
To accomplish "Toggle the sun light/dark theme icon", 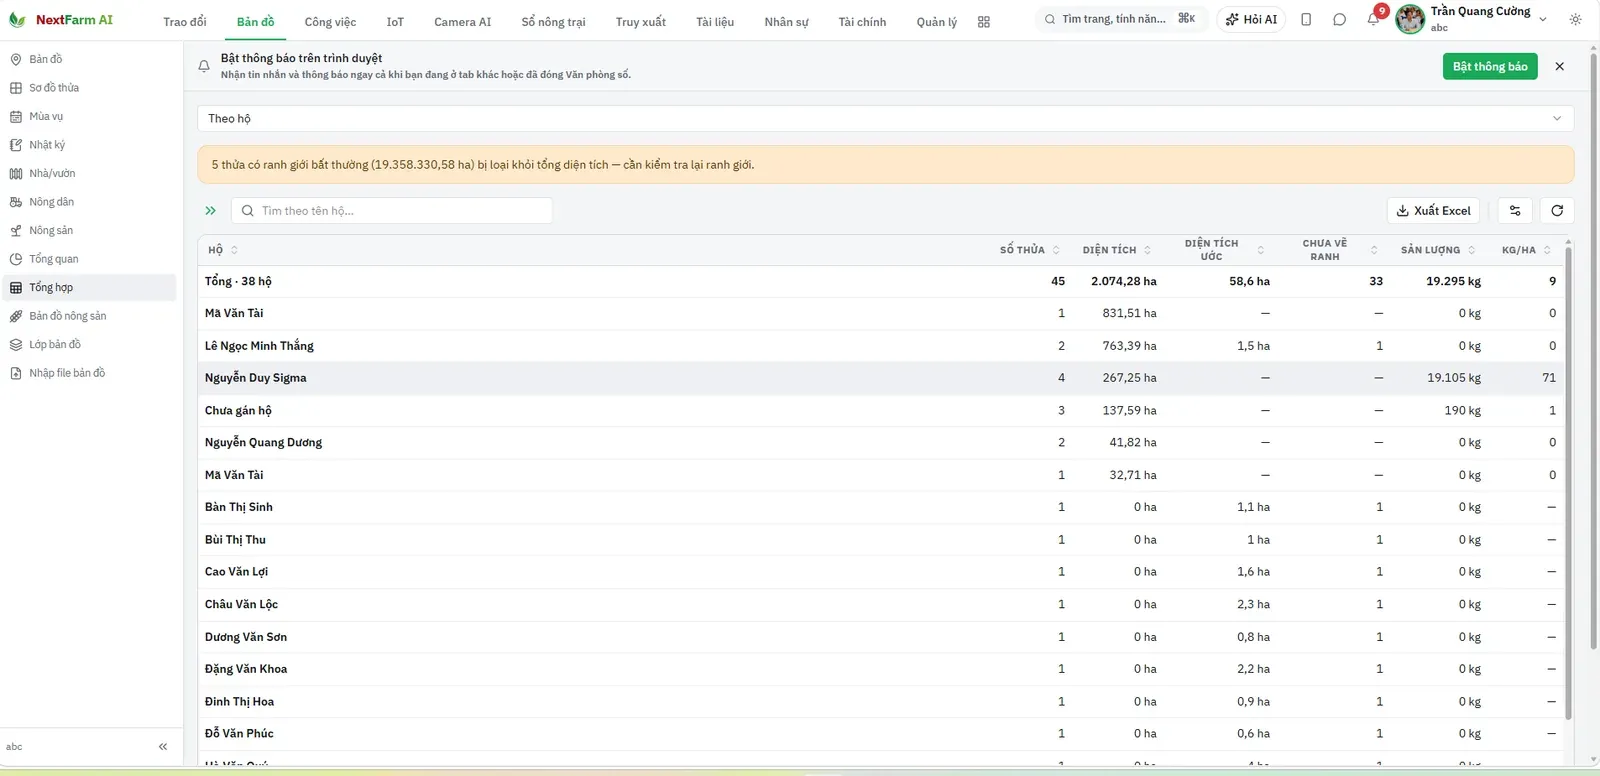I will coord(1576,20).
